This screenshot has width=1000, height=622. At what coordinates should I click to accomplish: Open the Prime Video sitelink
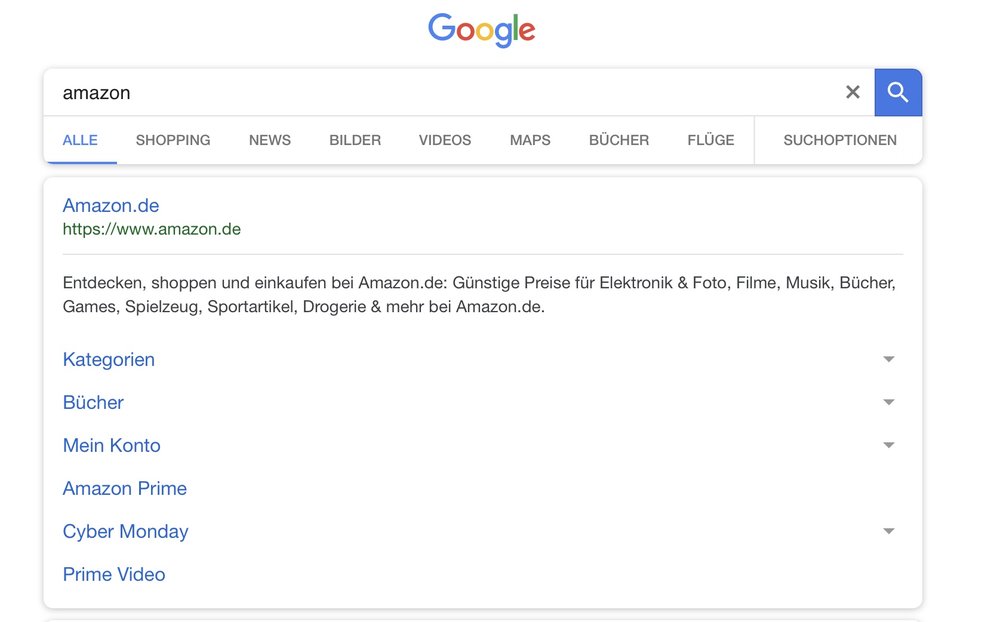pyautogui.click(x=114, y=575)
